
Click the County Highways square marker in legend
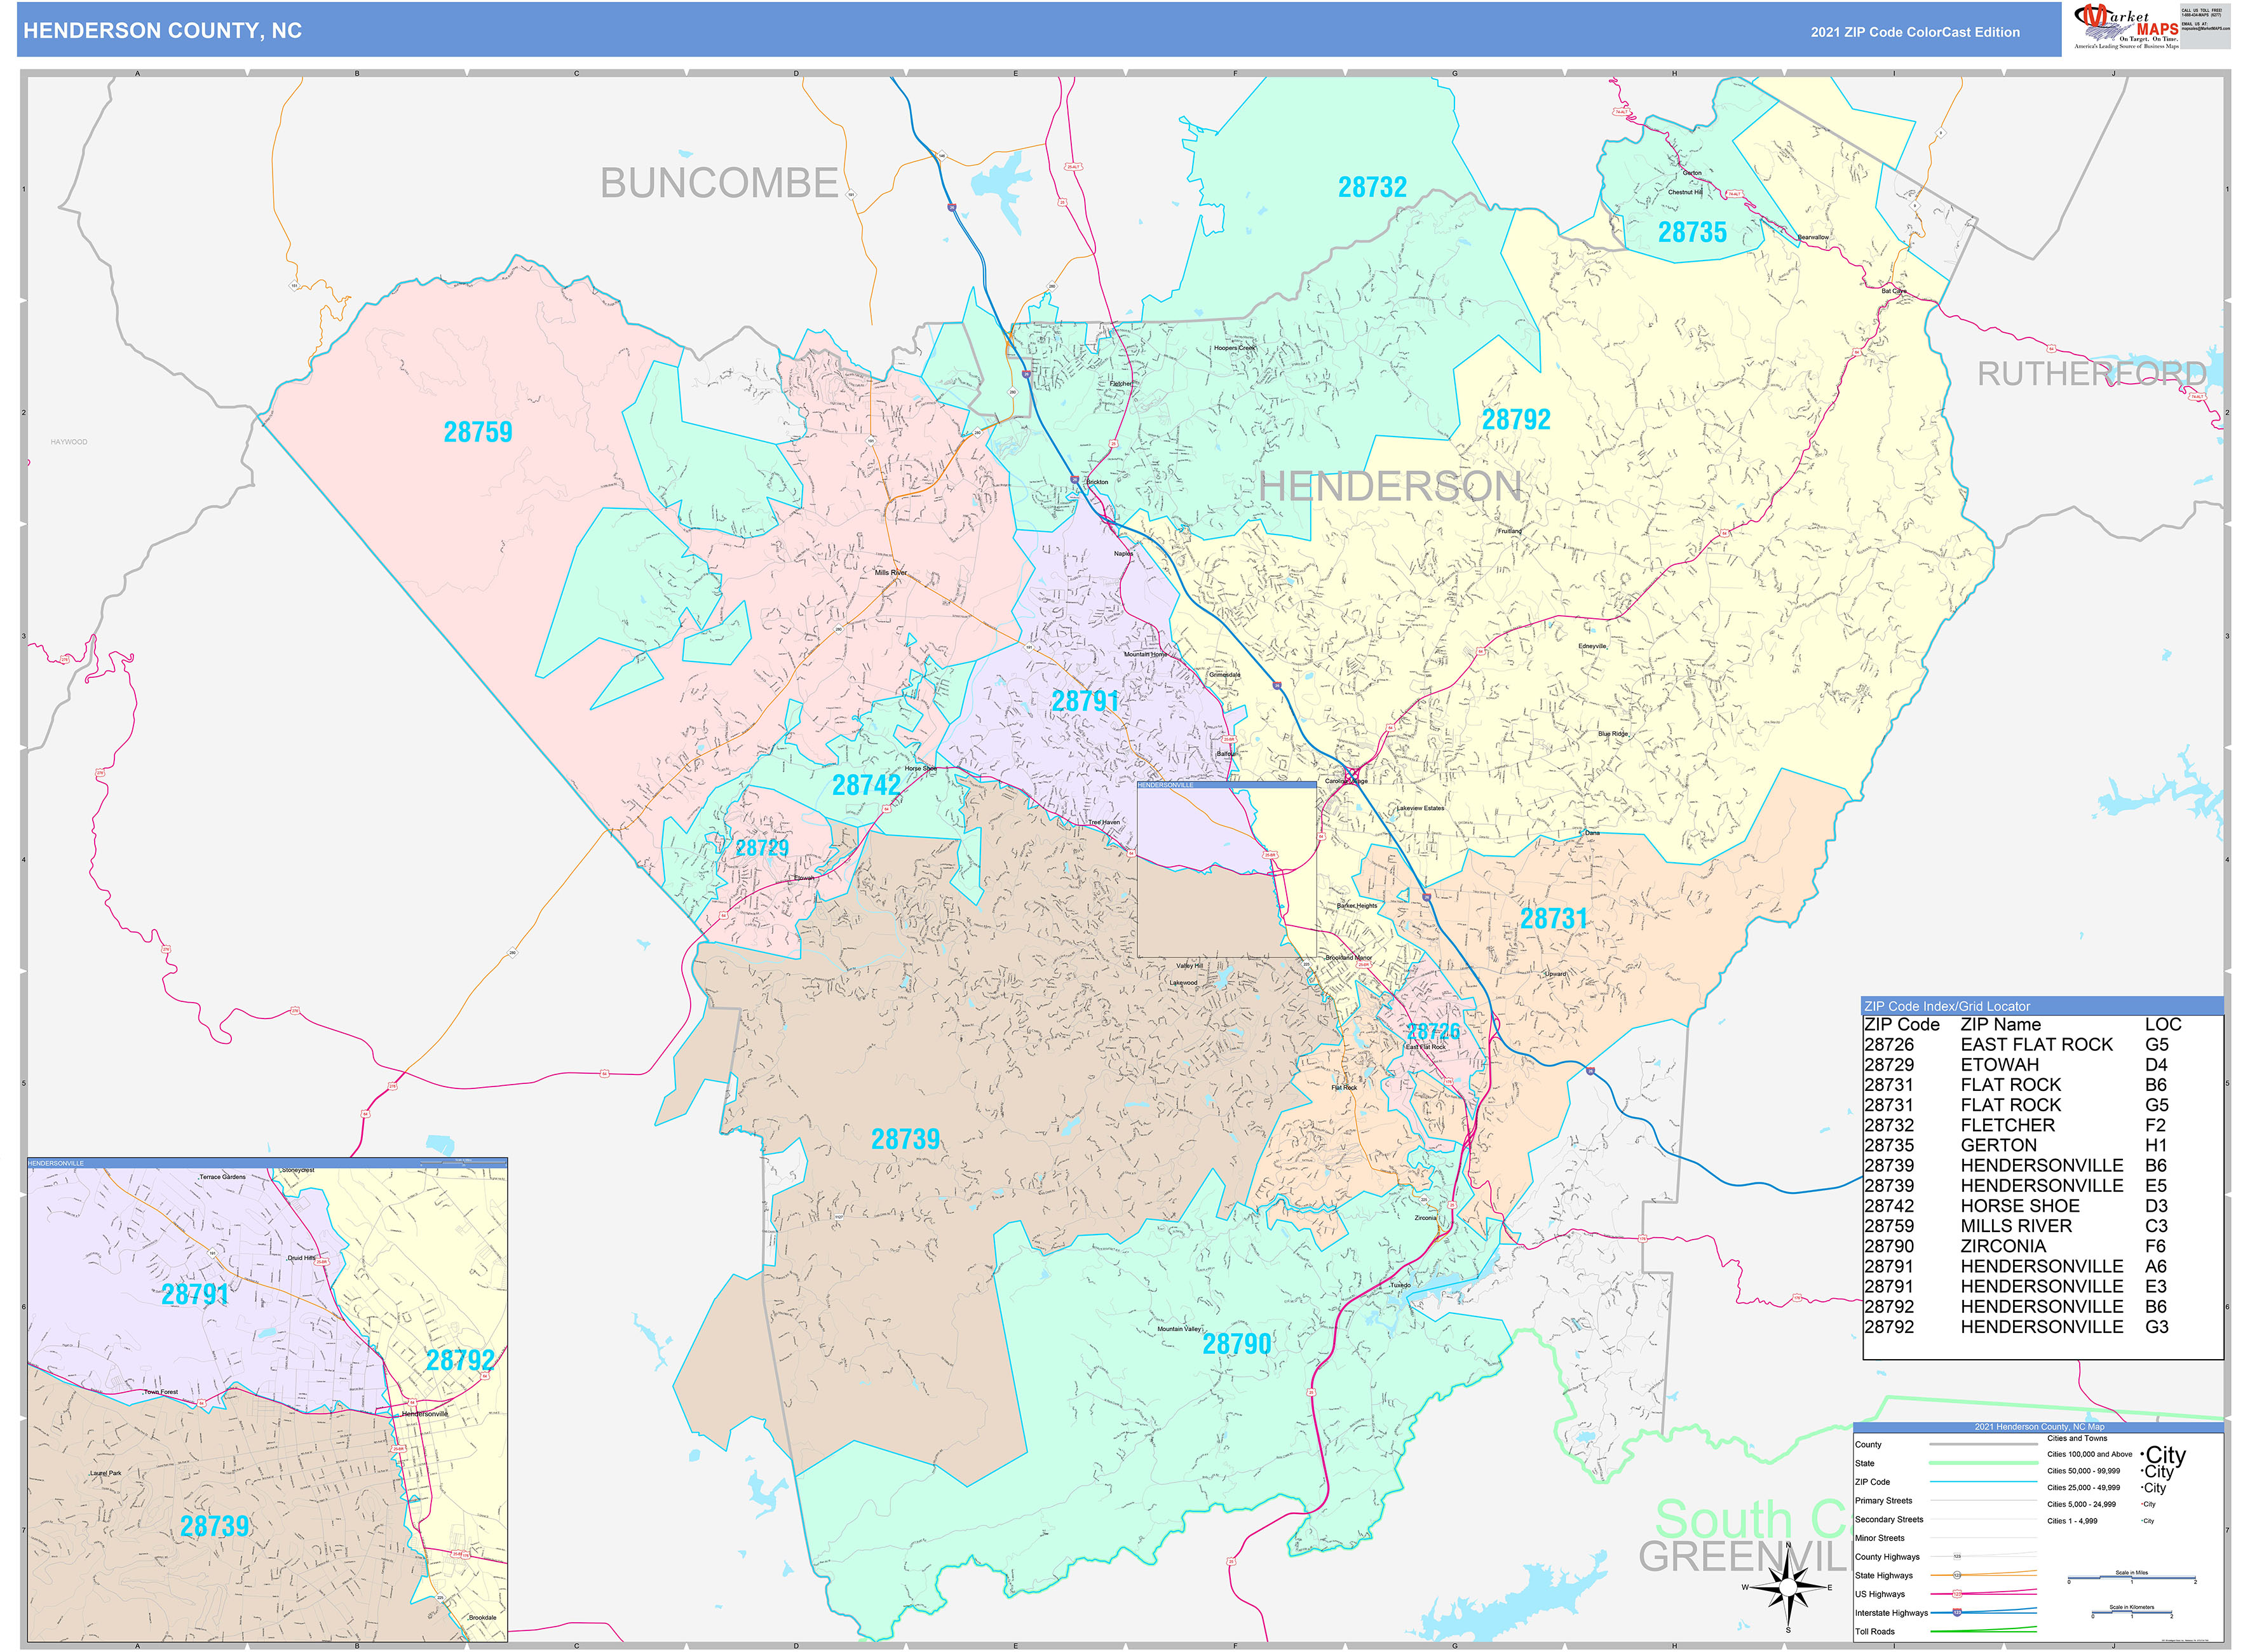[x=1958, y=1557]
